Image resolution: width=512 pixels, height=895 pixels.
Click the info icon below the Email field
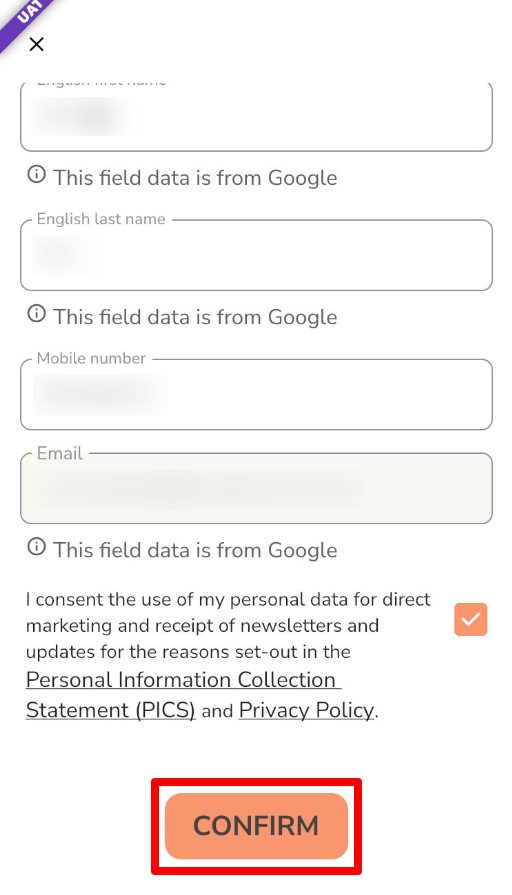37,546
